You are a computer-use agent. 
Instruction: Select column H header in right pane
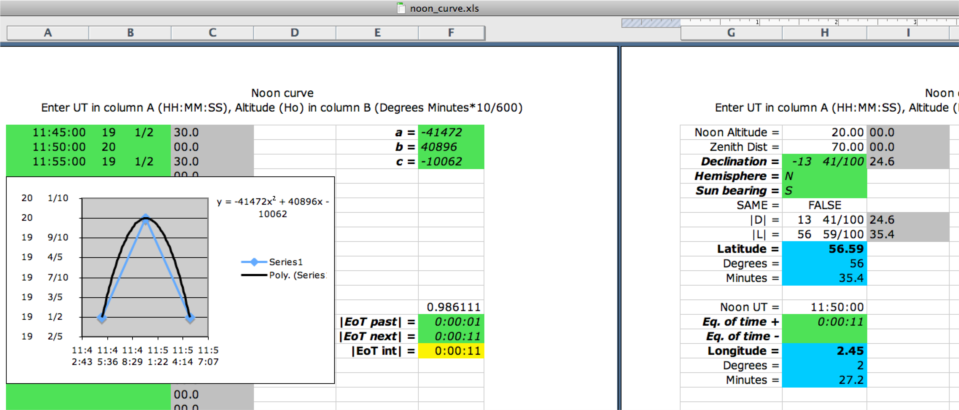pyautogui.click(x=824, y=33)
